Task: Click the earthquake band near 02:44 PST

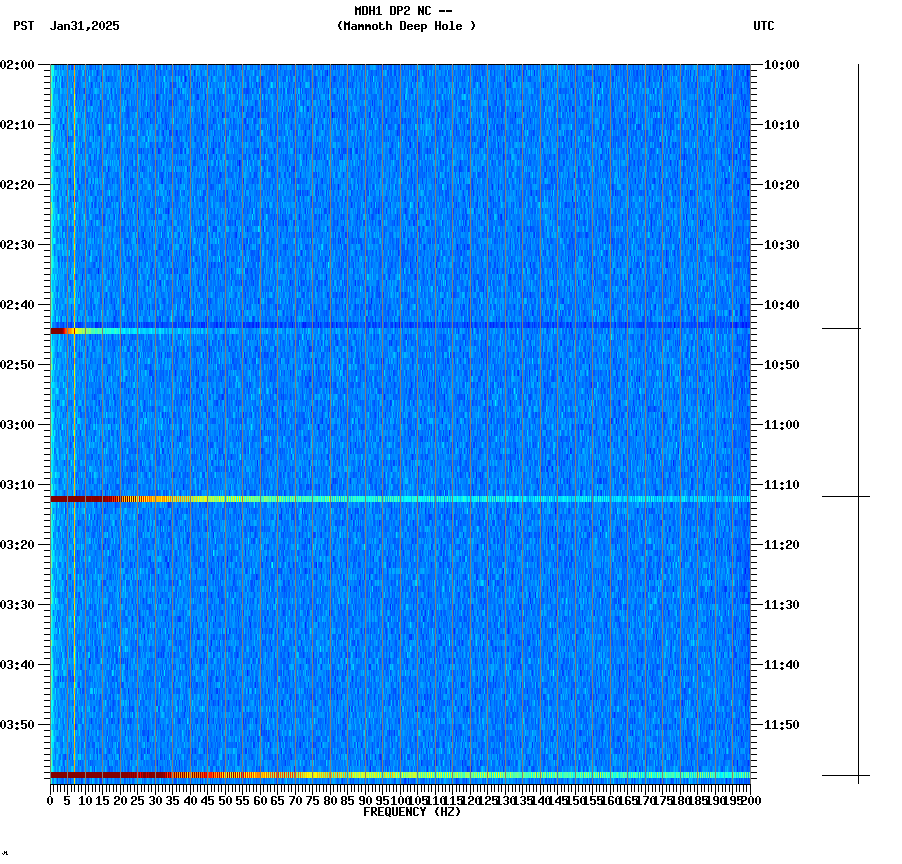Action: pos(400,328)
